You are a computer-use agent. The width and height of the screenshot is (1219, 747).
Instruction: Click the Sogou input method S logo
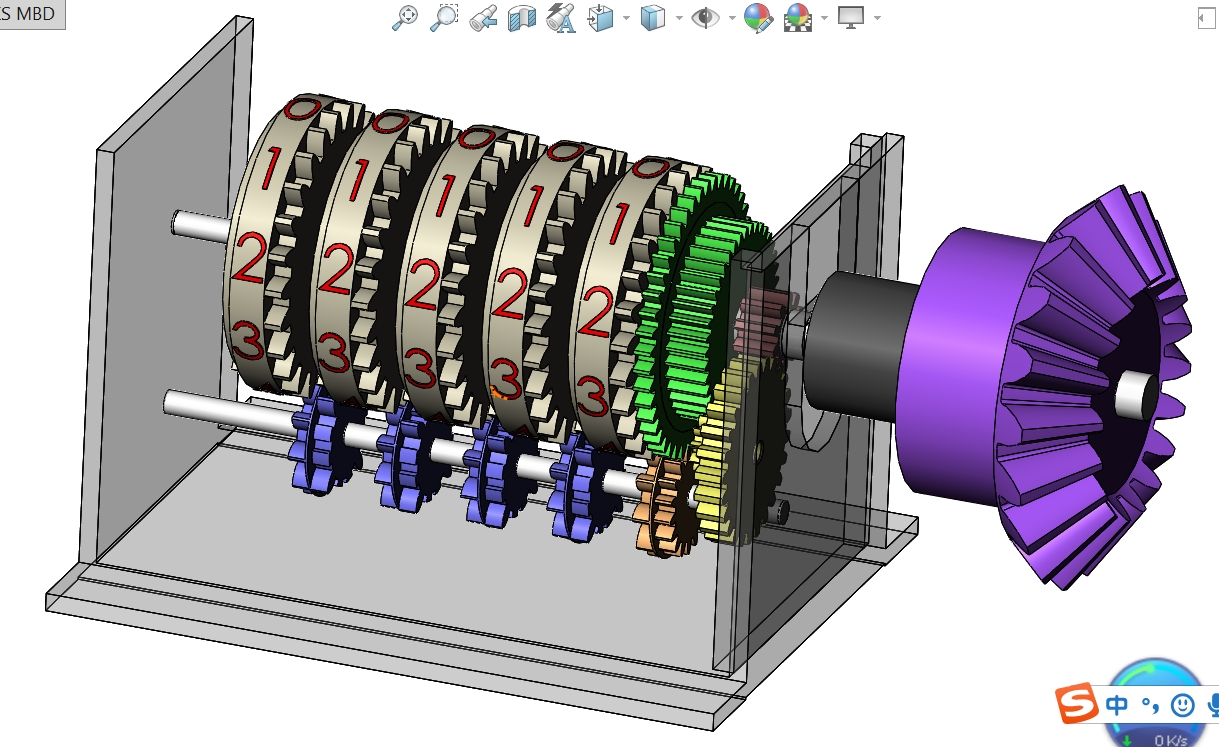pos(1078,705)
